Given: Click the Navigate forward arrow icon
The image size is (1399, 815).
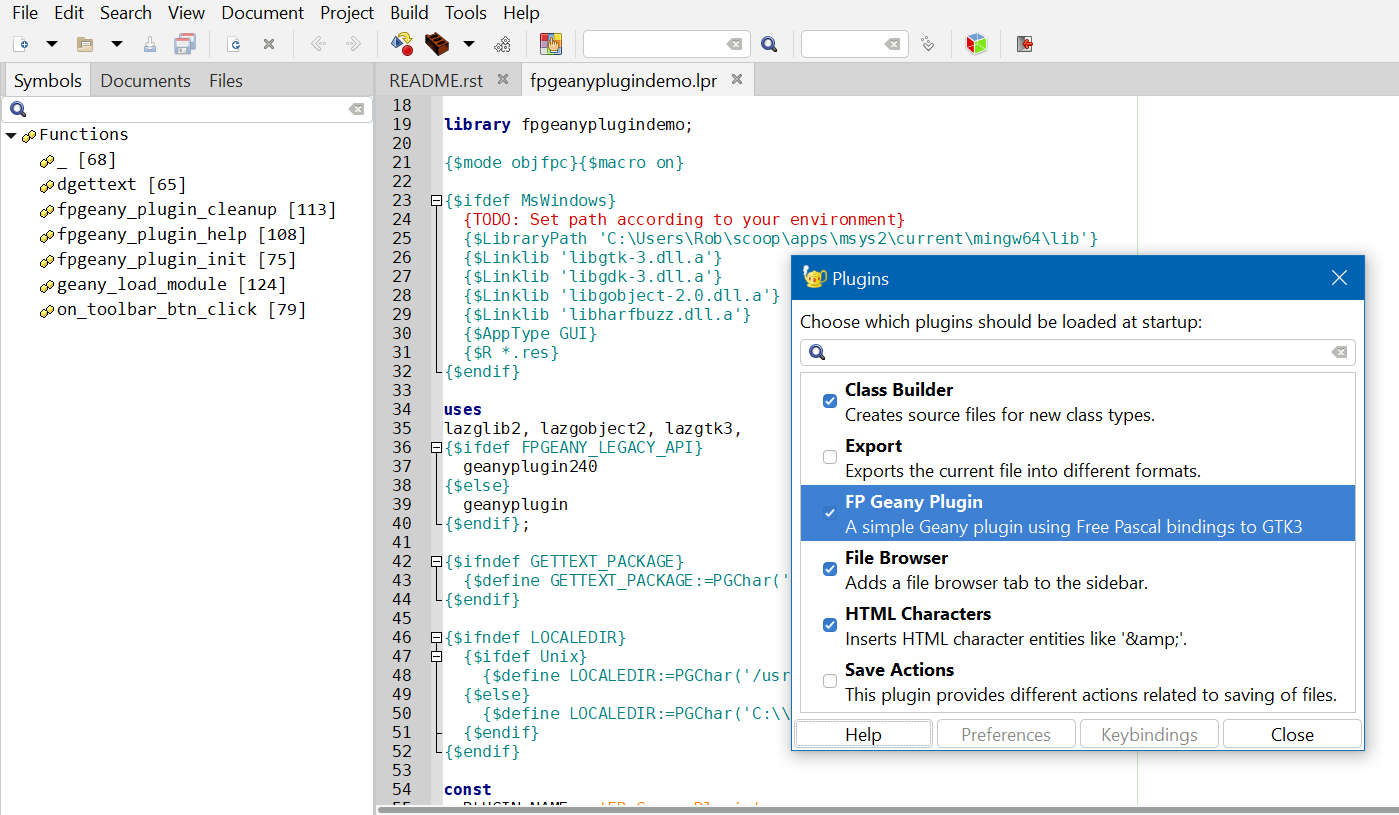Looking at the screenshot, I should point(353,44).
